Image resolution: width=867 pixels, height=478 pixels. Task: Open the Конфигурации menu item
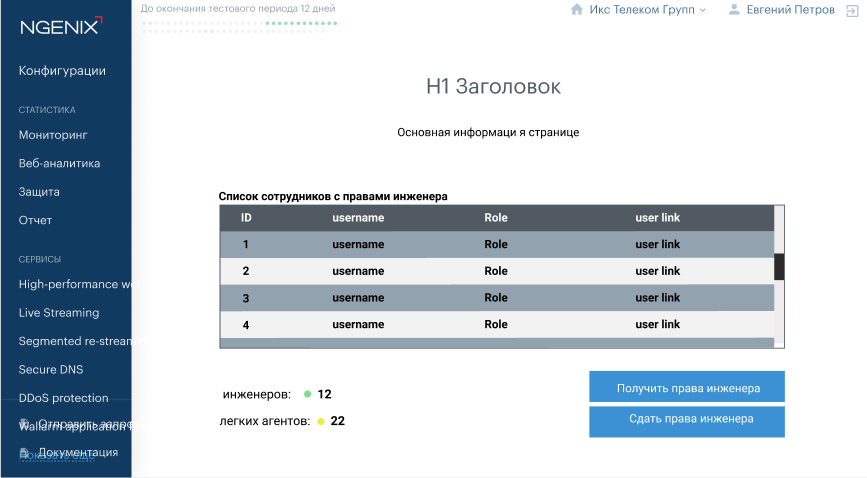coord(62,71)
